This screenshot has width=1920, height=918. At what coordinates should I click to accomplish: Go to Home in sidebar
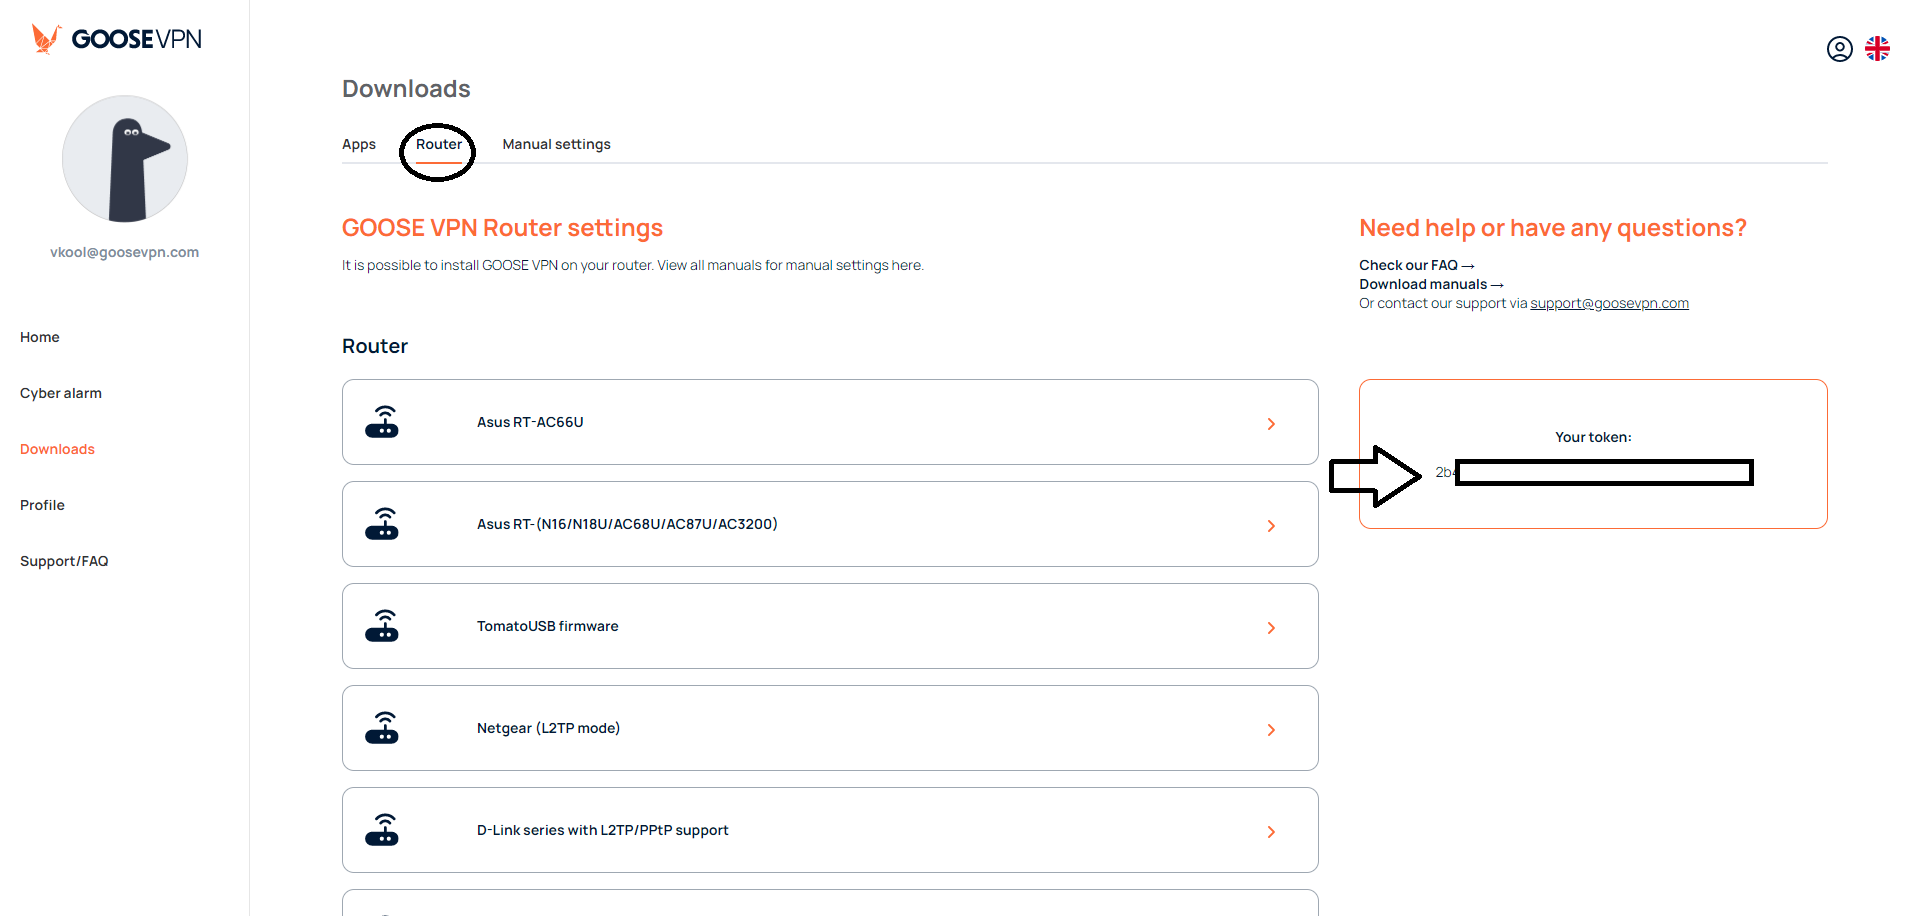(x=40, y=337)
